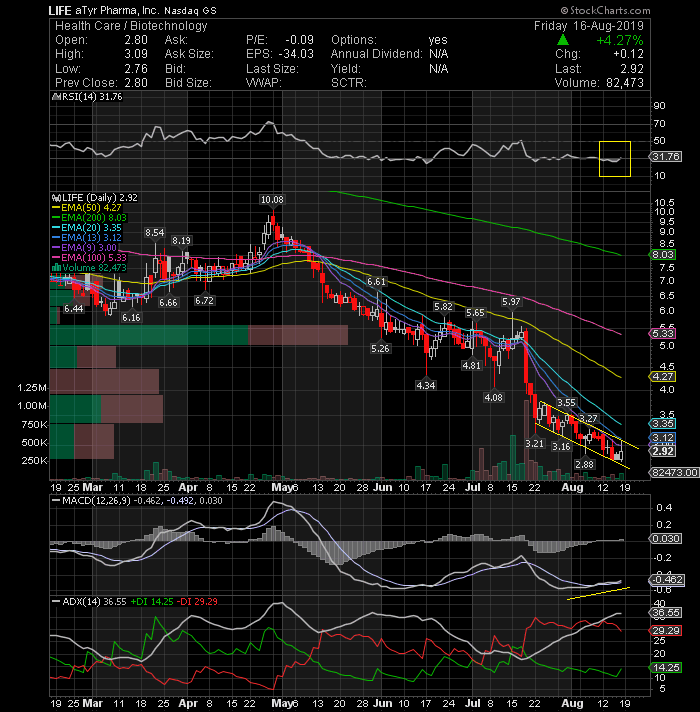Click the green up-arrow beside +4.27%
Viewport: 700px width, 712px height.
pos(562,40)
